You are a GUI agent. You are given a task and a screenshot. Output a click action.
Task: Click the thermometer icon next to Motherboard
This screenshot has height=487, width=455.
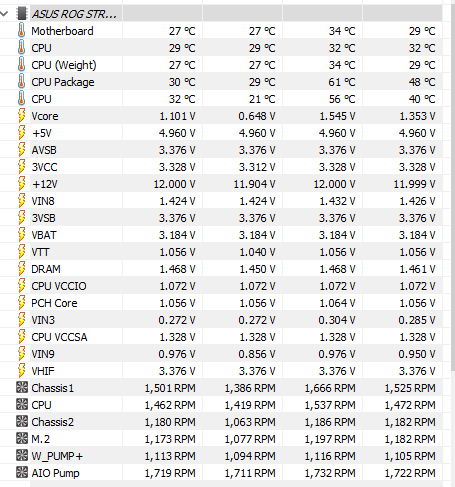pyautogui.click(x=22, y=31)
